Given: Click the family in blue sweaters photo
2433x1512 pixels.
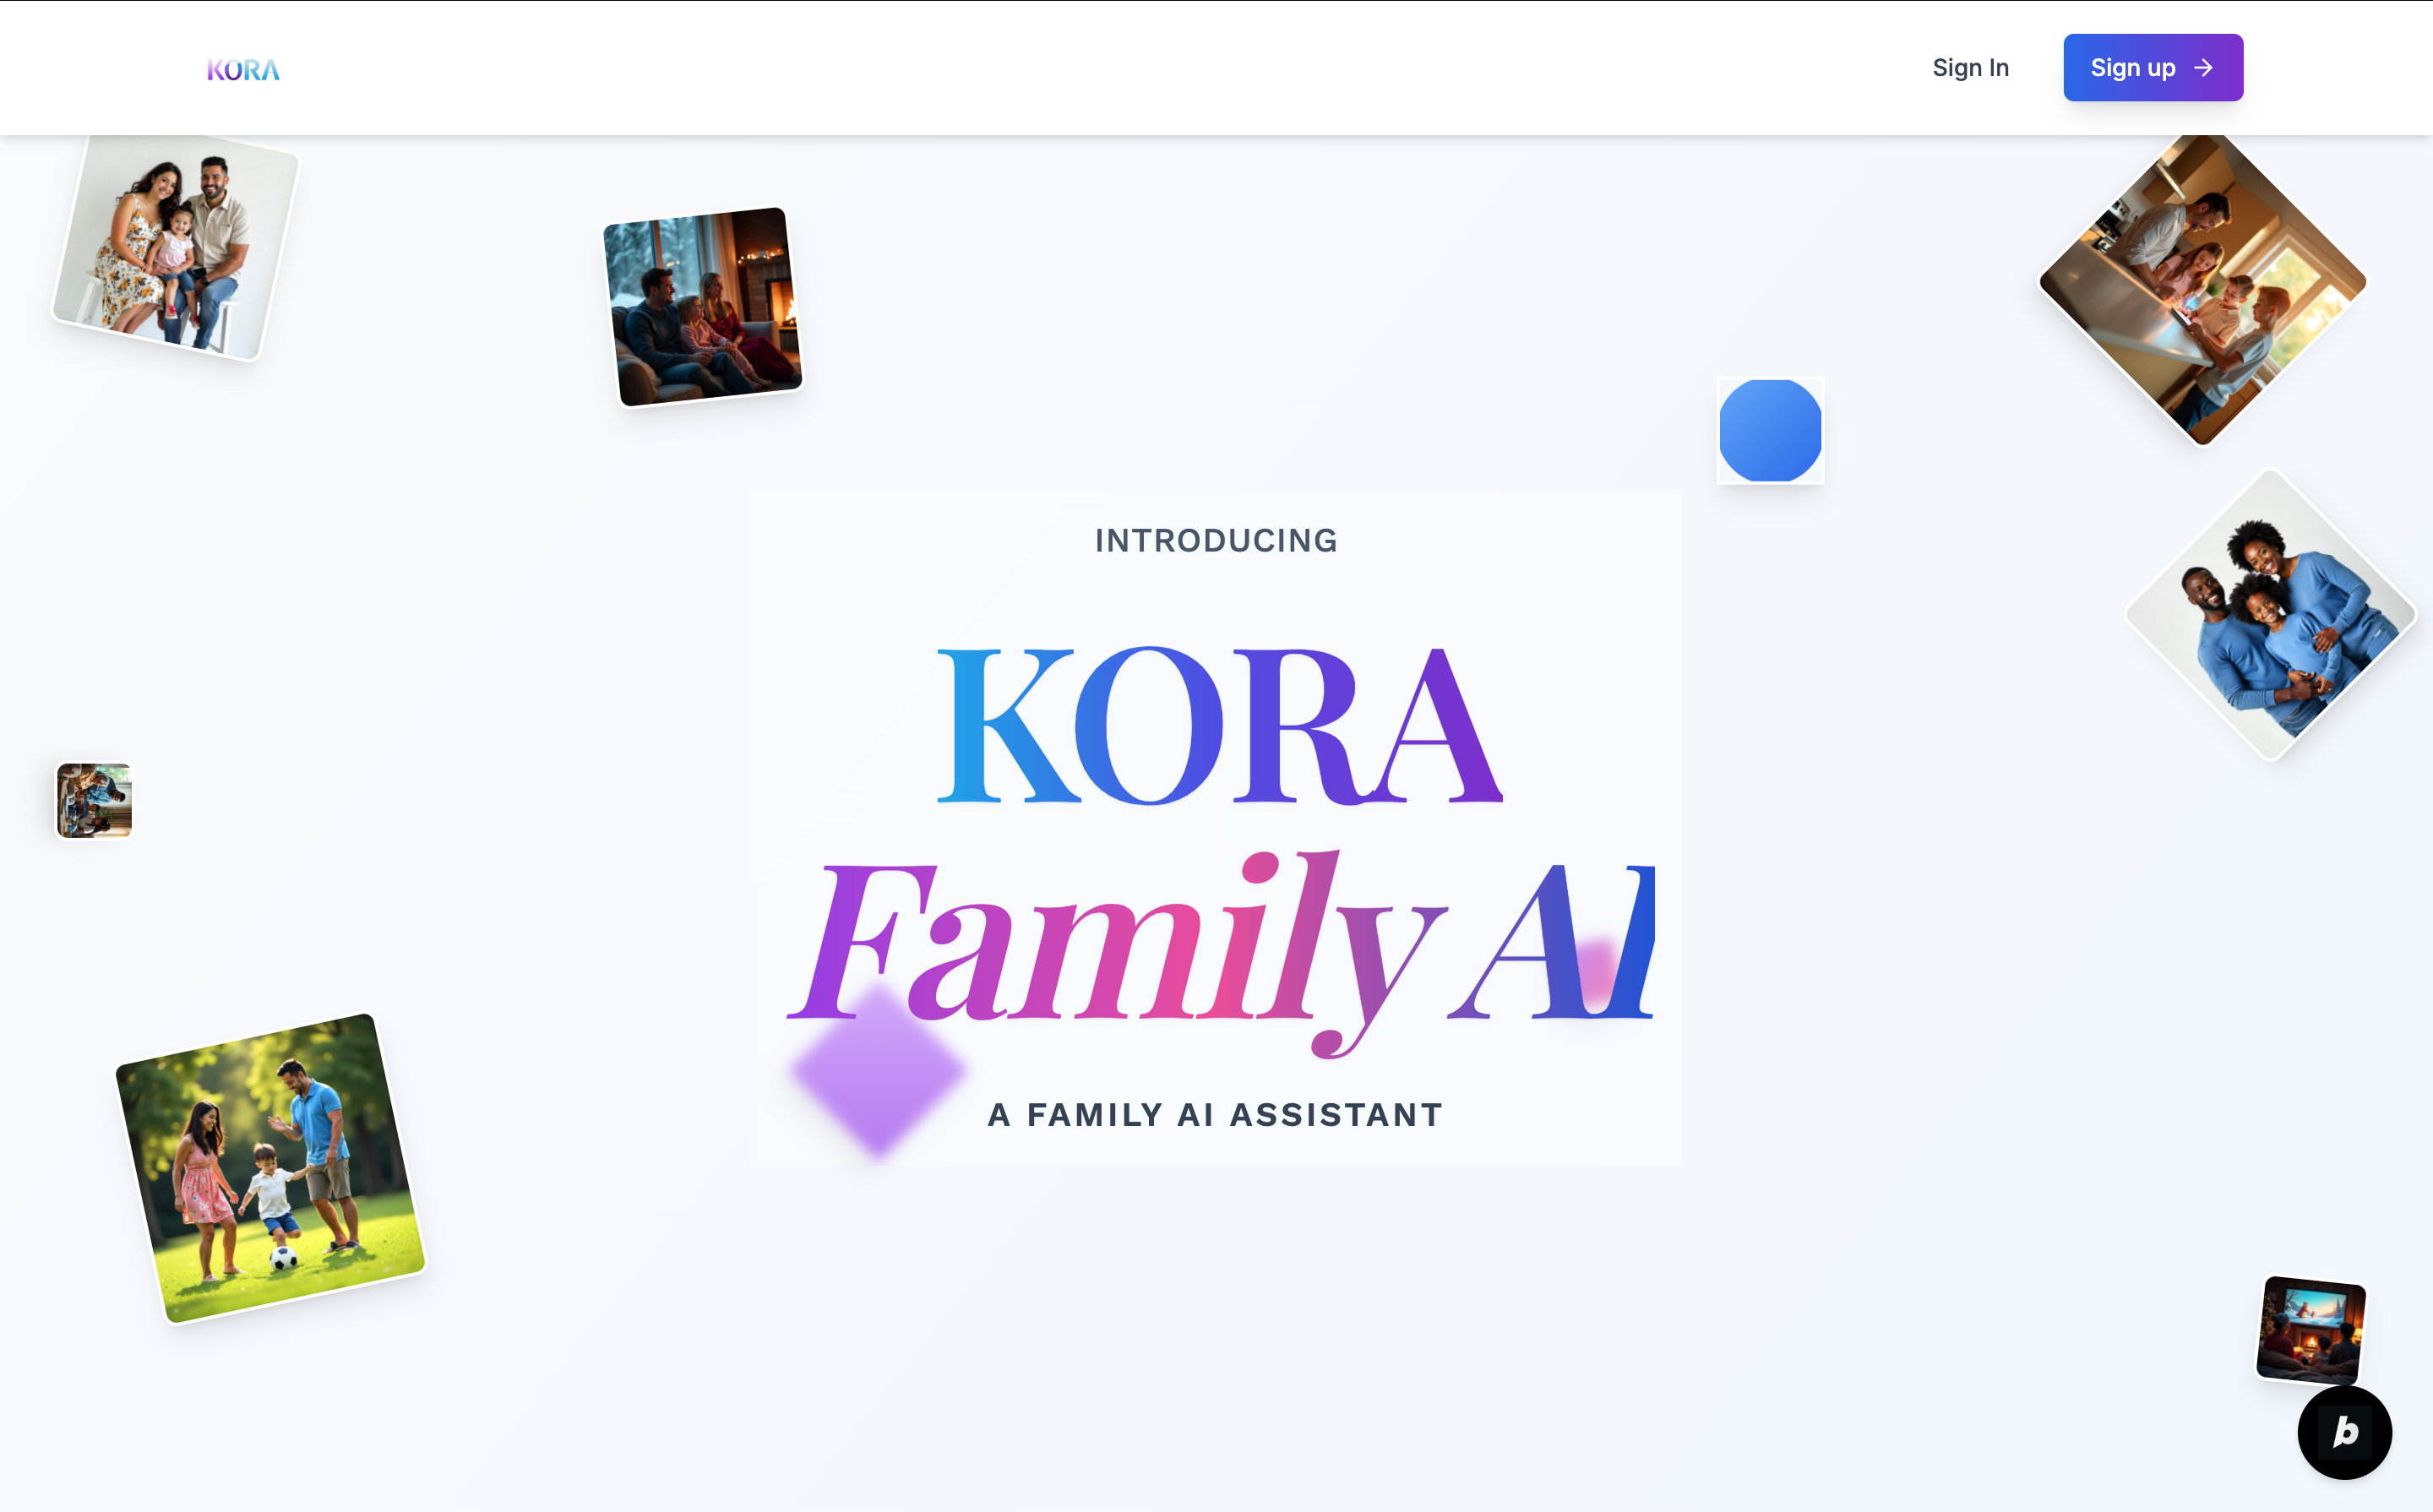Looking at the screenshot, I should point(2270,616).
